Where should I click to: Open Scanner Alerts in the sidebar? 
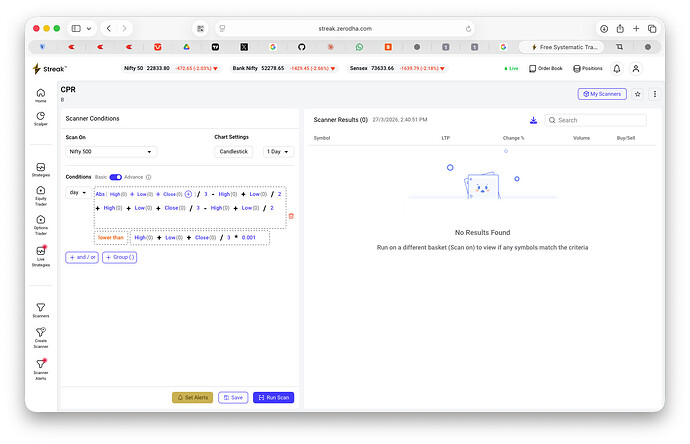pos(40,369)
